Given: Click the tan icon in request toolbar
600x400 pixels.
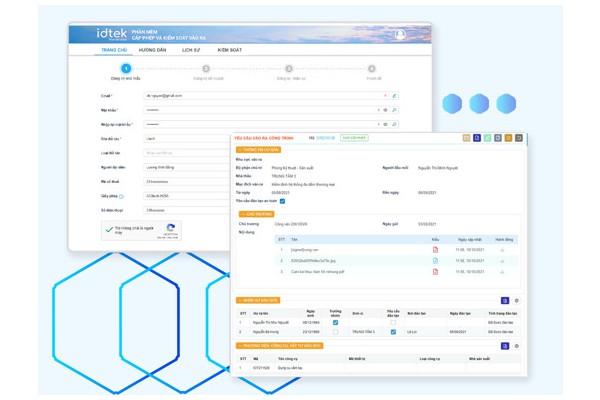Looking at the screenshot, I should [x=466, y=138].
